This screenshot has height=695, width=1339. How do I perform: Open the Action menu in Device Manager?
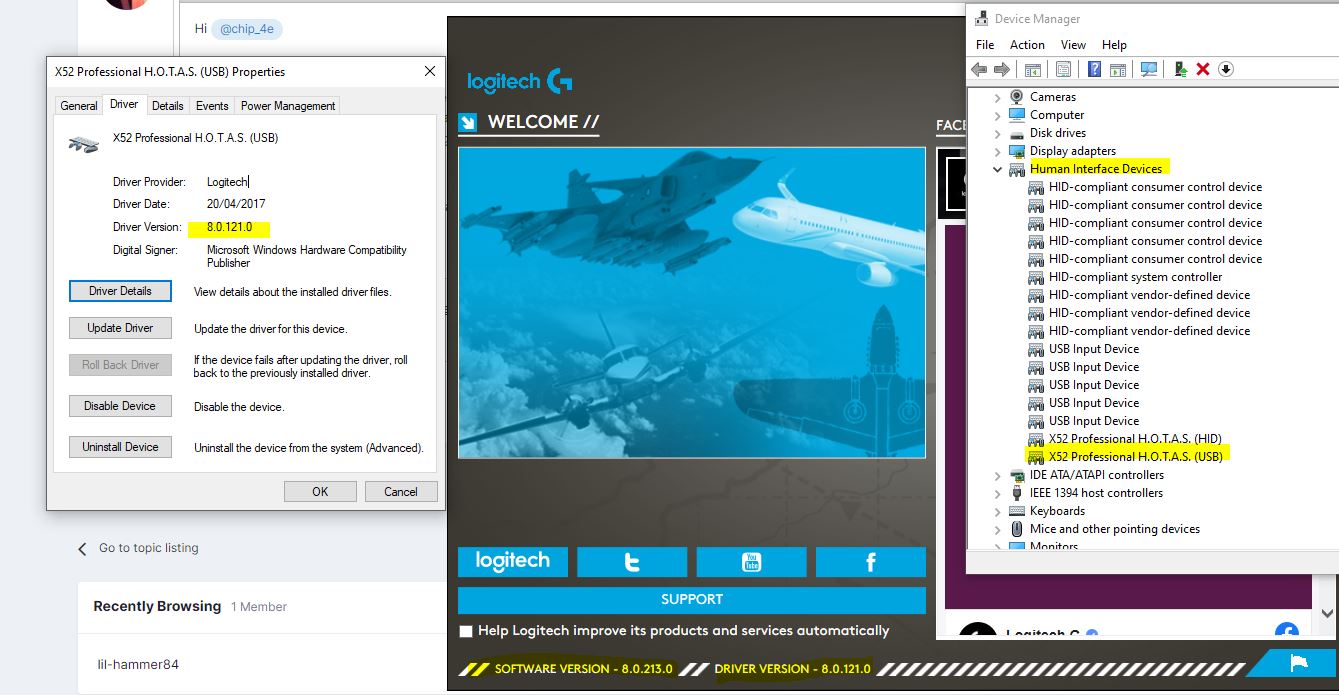coord(1027,45)
